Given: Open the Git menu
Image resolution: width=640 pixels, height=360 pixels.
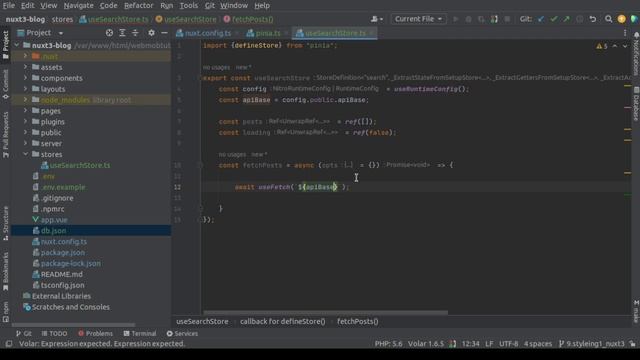Looking at the screenshot, I should coord(210,6).
